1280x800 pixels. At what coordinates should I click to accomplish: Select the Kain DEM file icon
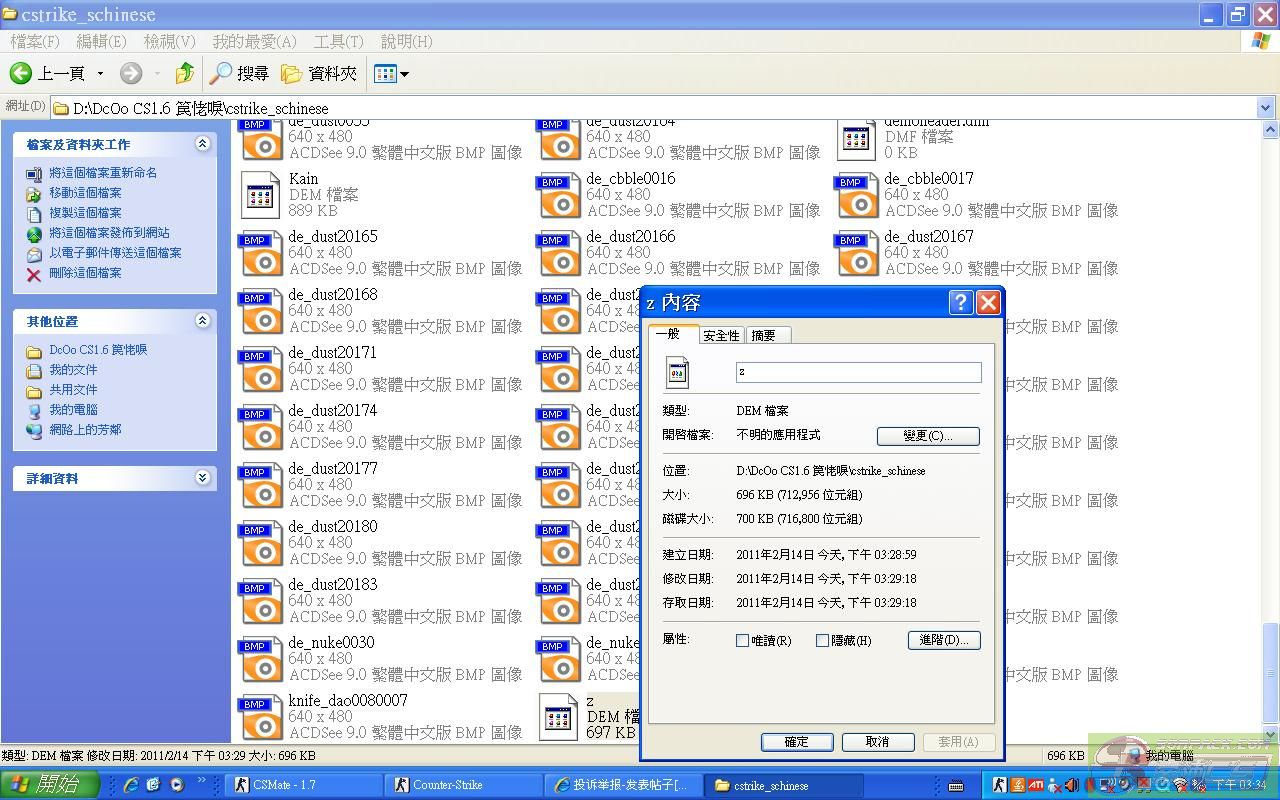click(x=261, y=195)
